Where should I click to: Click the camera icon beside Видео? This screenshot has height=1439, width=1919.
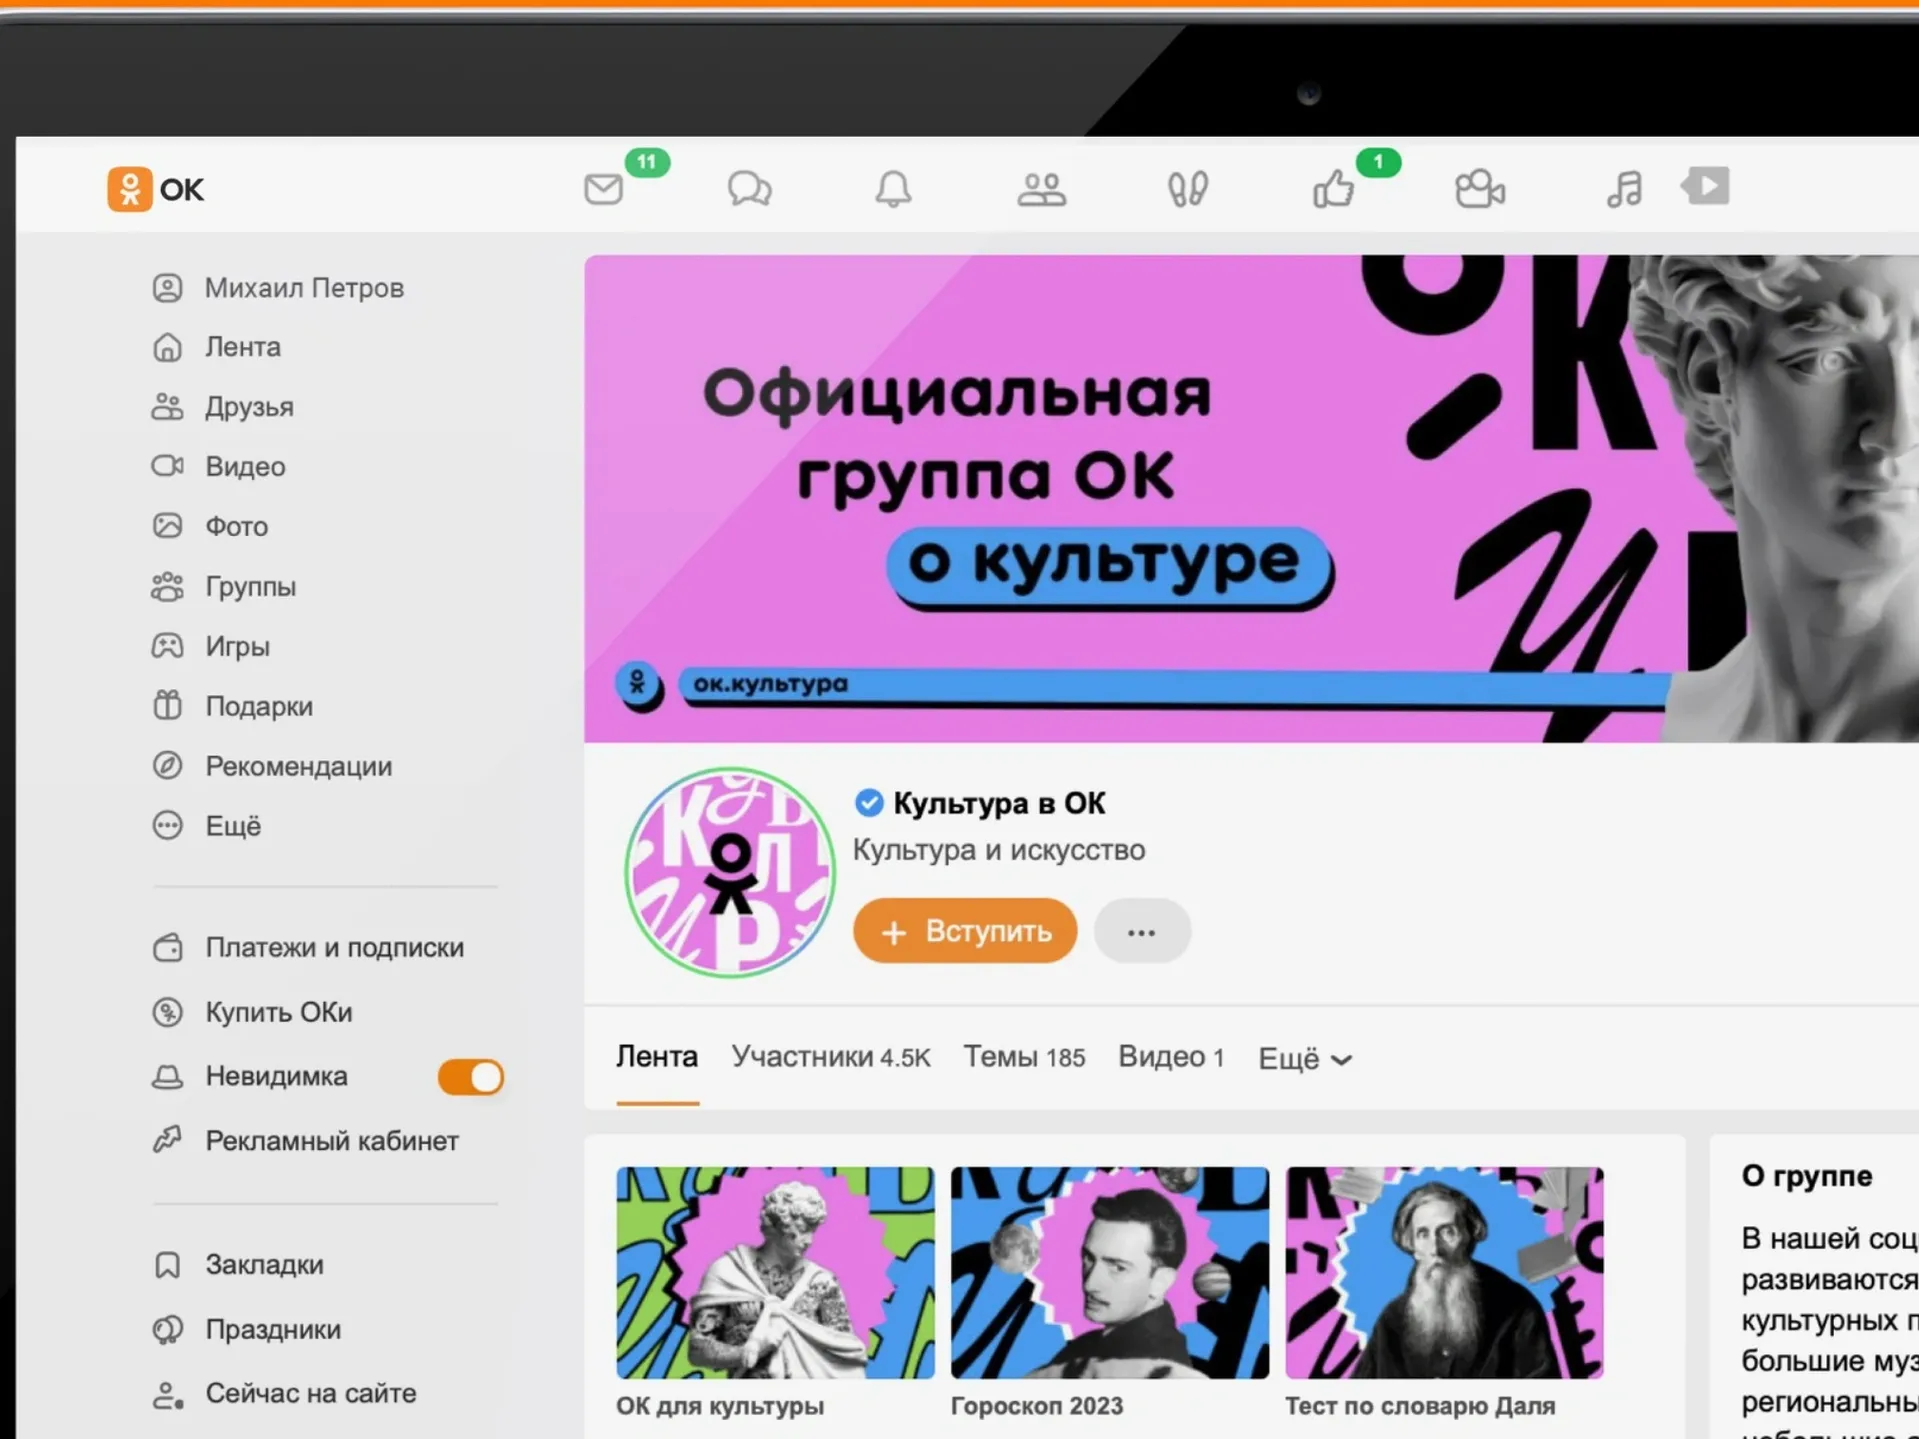pos(167,466)
